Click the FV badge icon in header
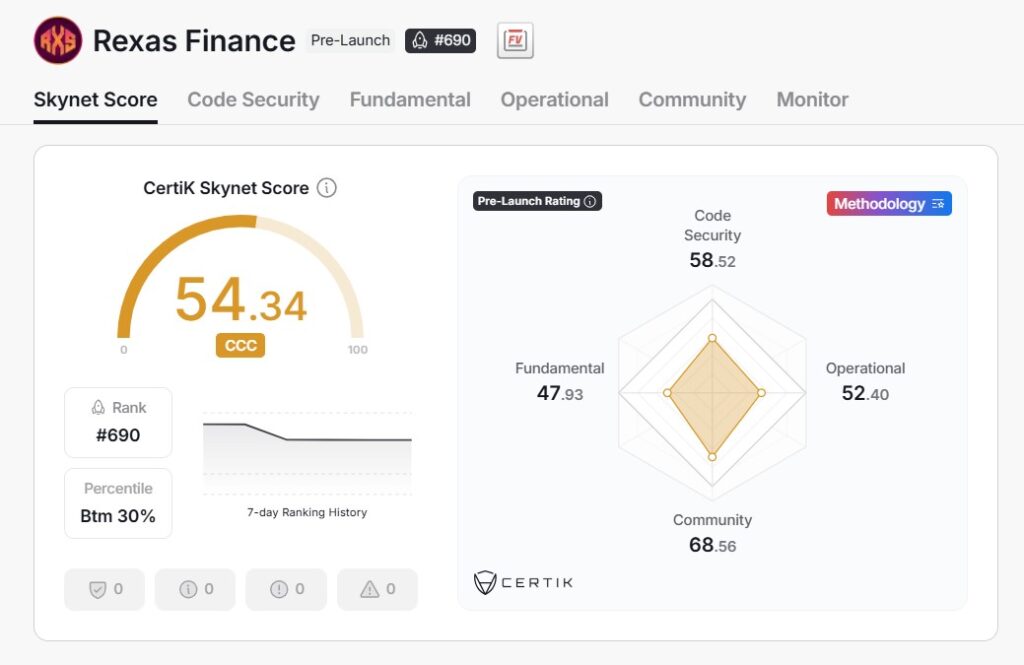The height and width of the screenshot is (665, 1024). 515,41
